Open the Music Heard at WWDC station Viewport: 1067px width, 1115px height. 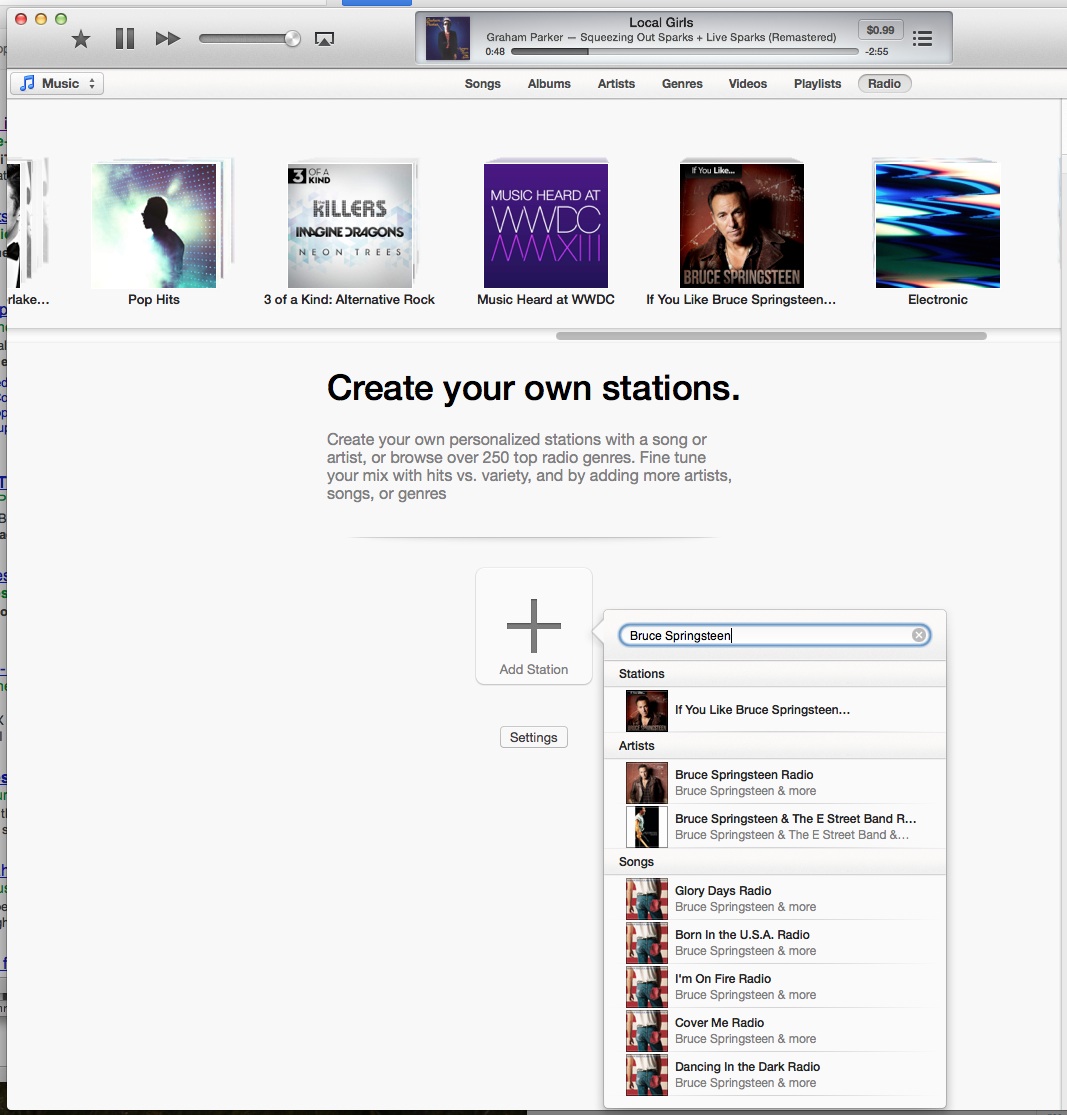coord(545,226)
